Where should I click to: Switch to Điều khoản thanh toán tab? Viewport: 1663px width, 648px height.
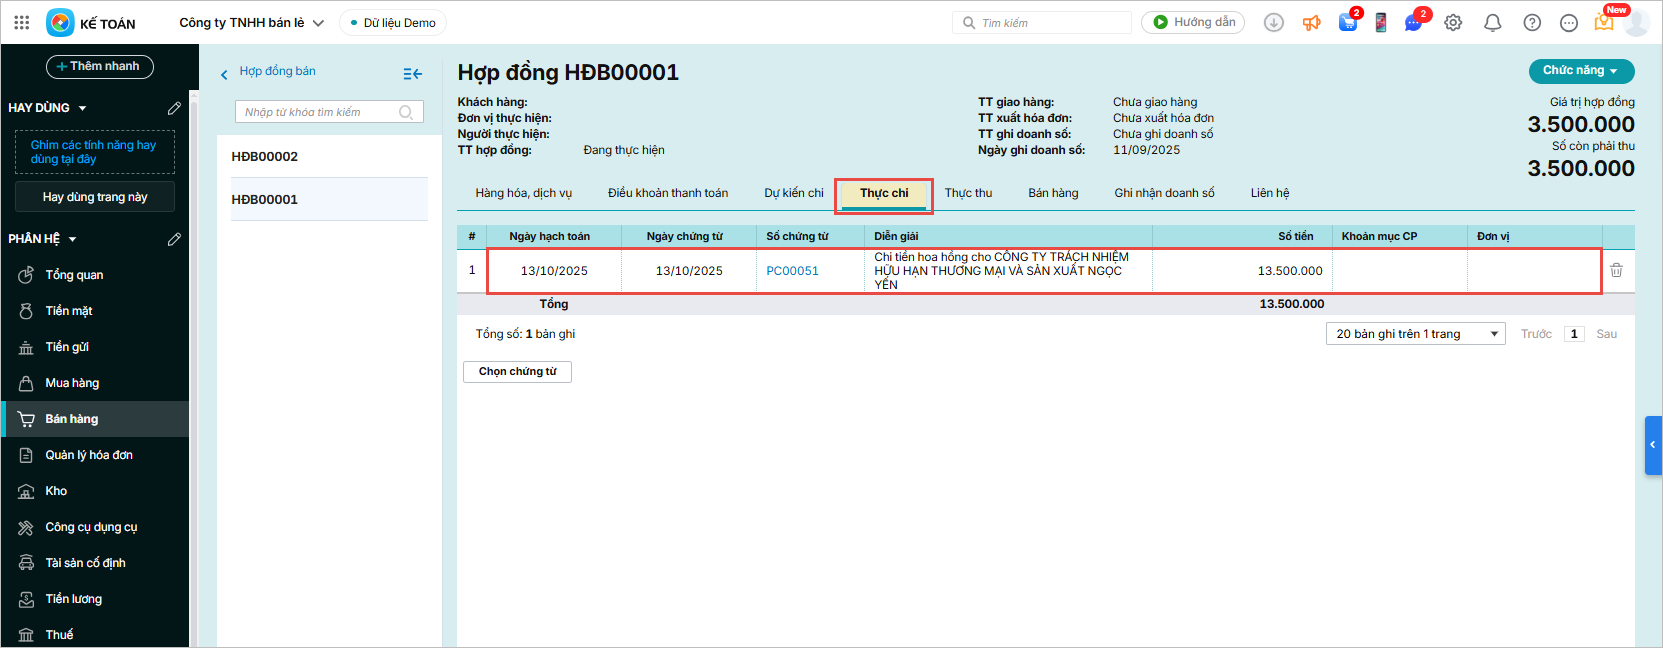pos(667,193)
